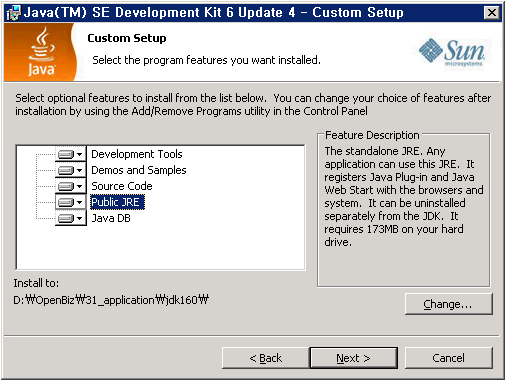Click the Change... install folder button
The image size is (506, 381).
448,304
